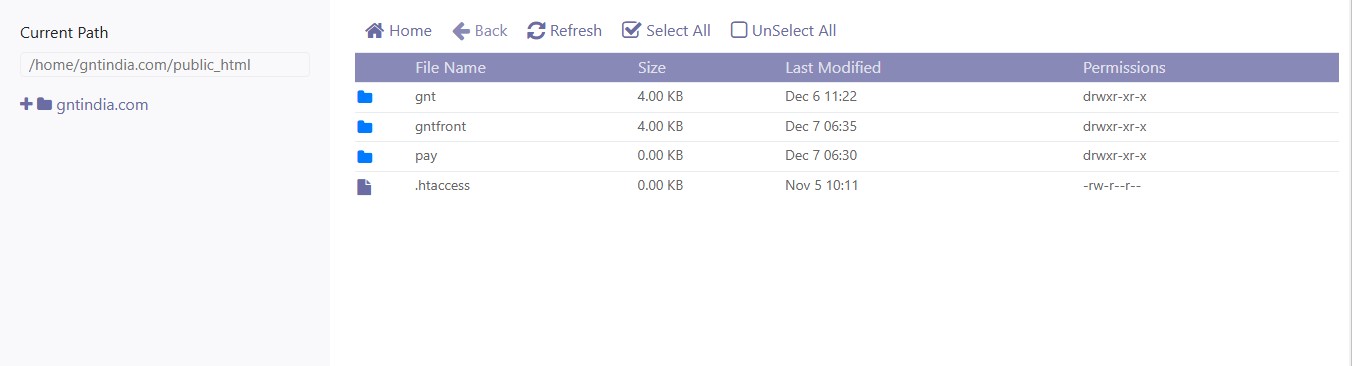Screen dimensions: 1352x366
Task: Open the .htaccess file name
Action: tap(442, 186)
